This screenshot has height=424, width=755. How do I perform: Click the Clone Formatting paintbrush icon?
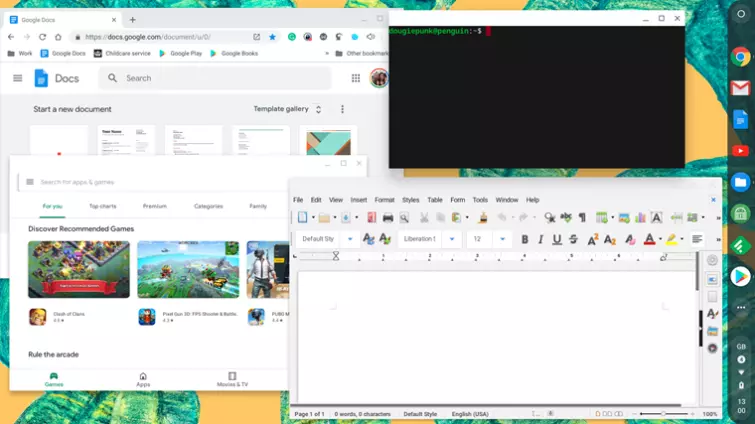pyautogui.click(x=484, y=217)
